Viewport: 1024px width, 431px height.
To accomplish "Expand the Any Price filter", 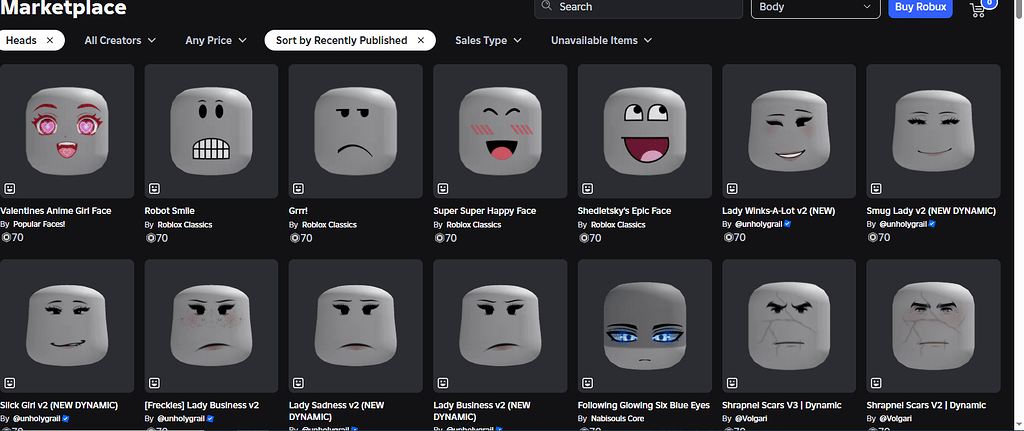I will click(216, 40).
